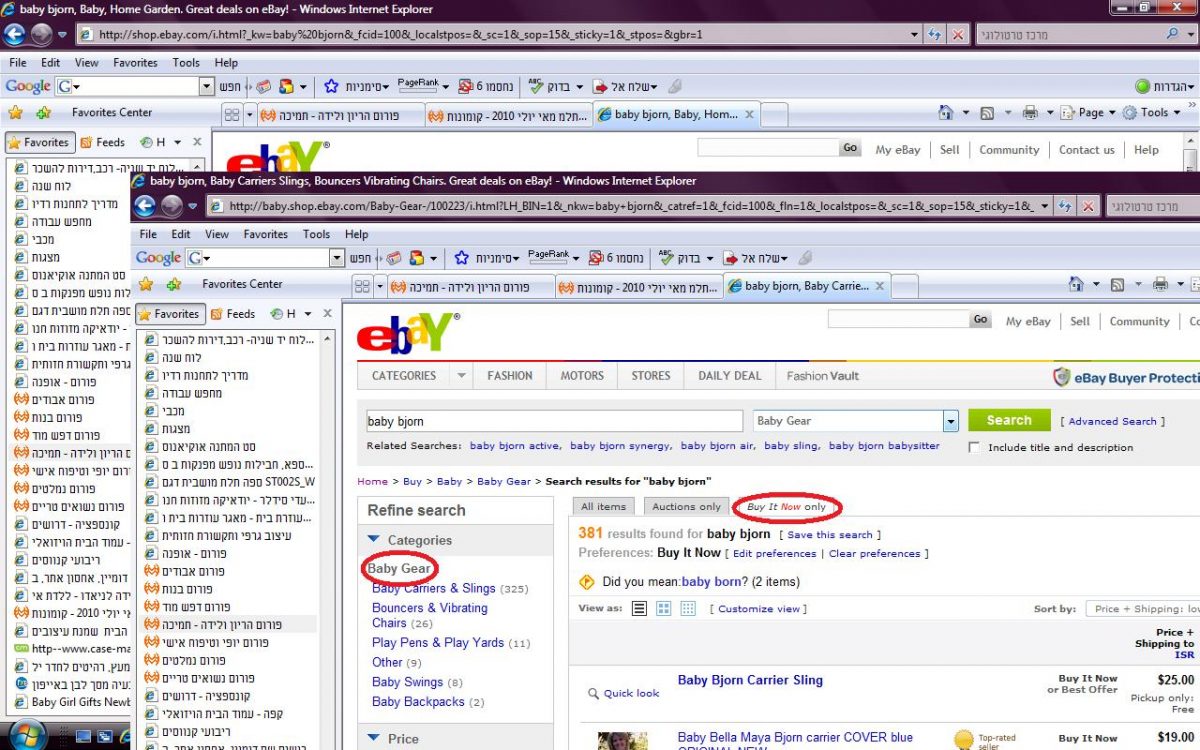Close Favorites pane in rear window

coord(197,142)
